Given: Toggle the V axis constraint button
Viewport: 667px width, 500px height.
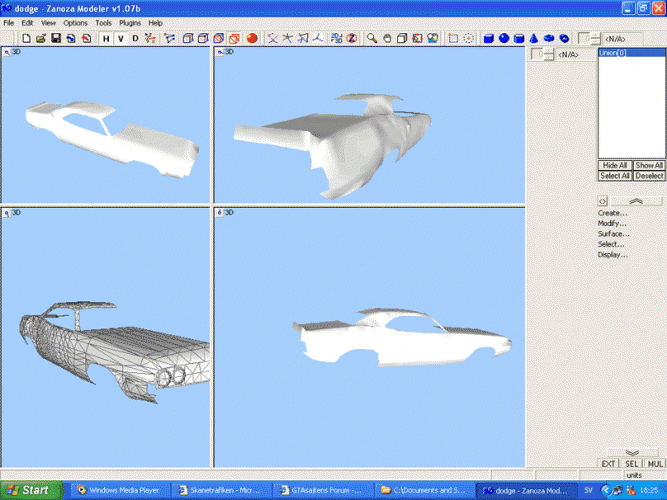Looking at the screenshot, I should click(120, 38).
